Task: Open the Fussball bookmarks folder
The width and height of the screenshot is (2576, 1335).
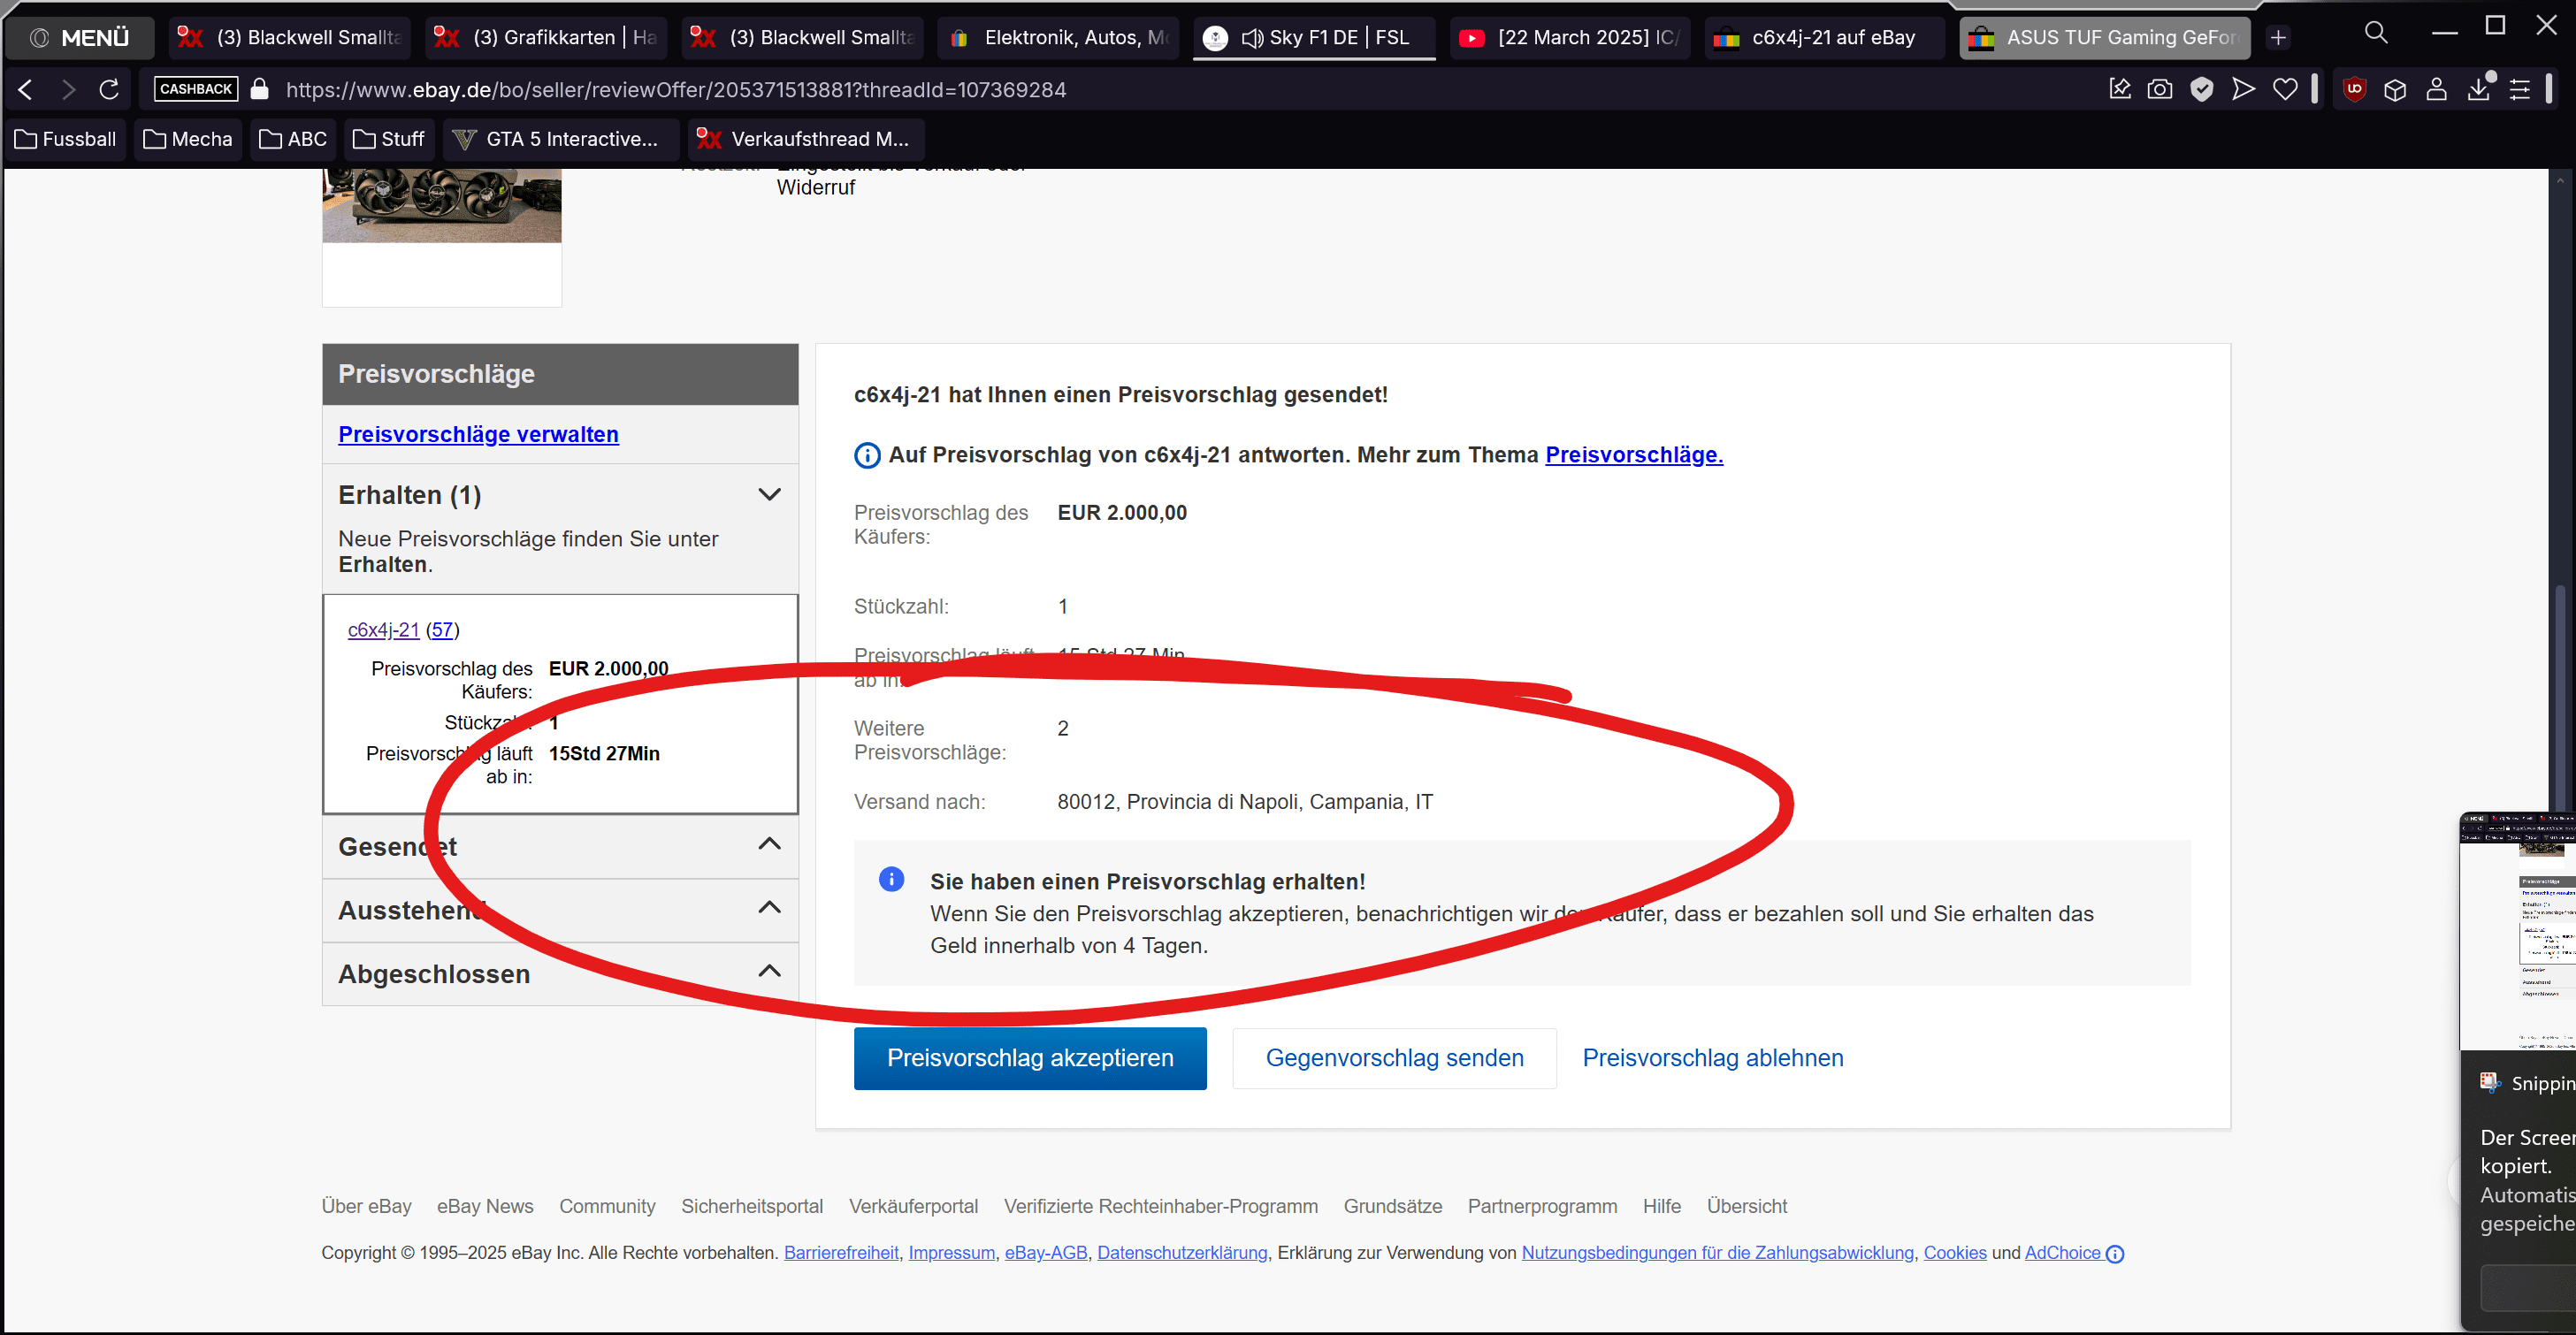Action: (x=66, y=139)
